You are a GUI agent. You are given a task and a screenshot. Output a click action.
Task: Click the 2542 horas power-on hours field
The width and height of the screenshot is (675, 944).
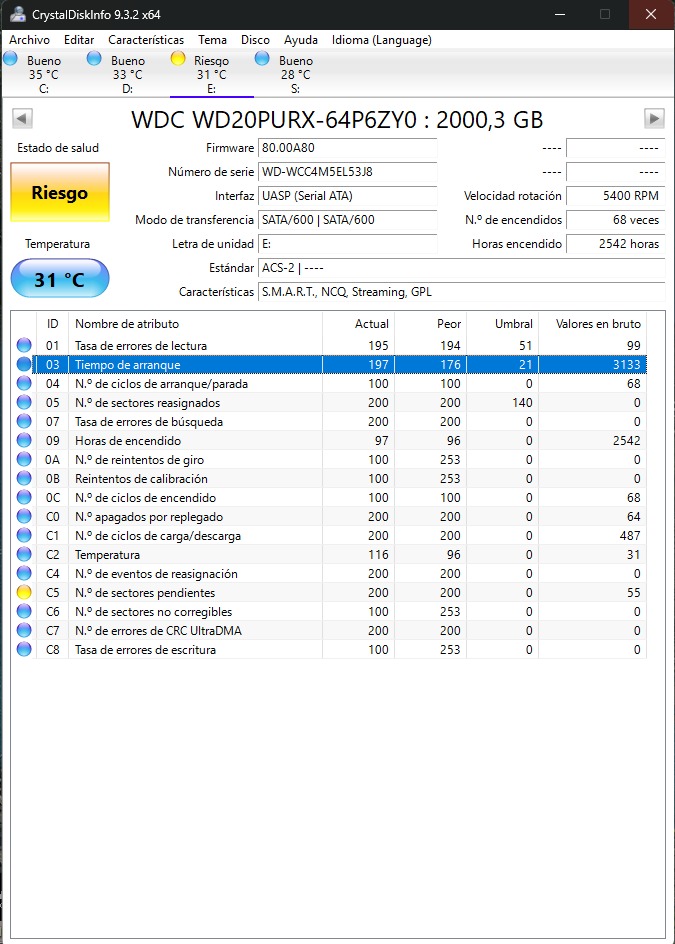(615, 244)
